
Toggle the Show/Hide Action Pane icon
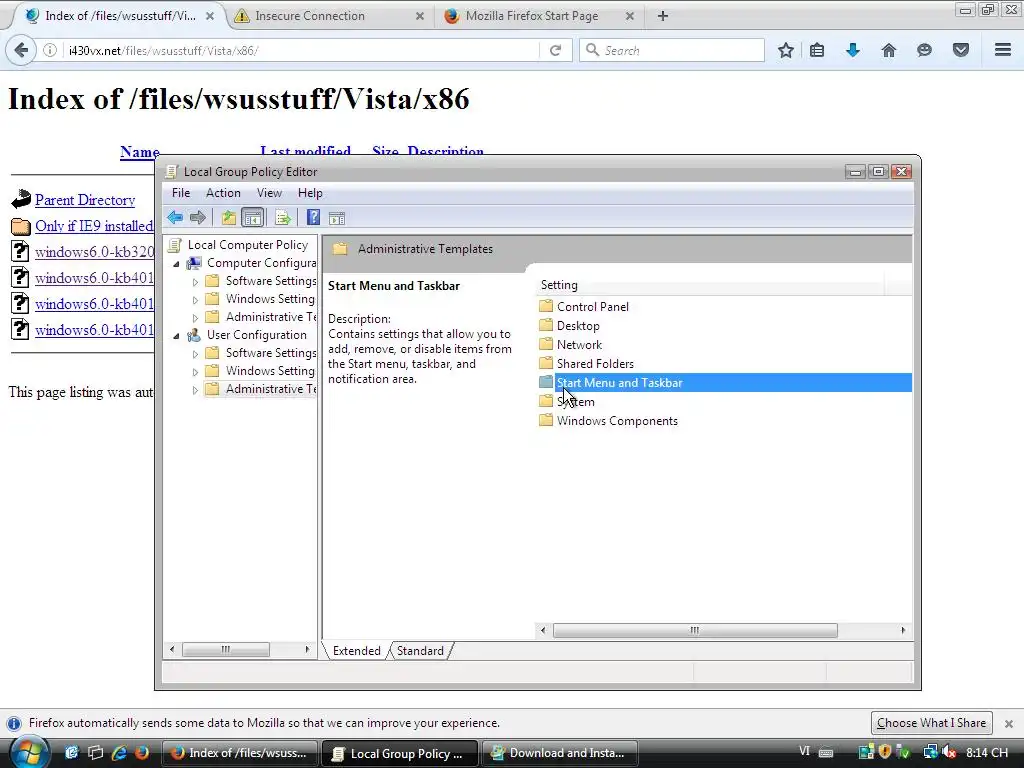337,218
